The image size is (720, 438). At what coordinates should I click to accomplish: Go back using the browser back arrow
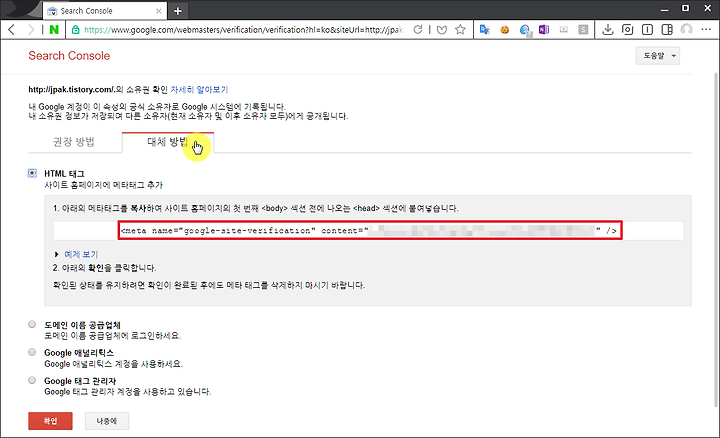11,30
